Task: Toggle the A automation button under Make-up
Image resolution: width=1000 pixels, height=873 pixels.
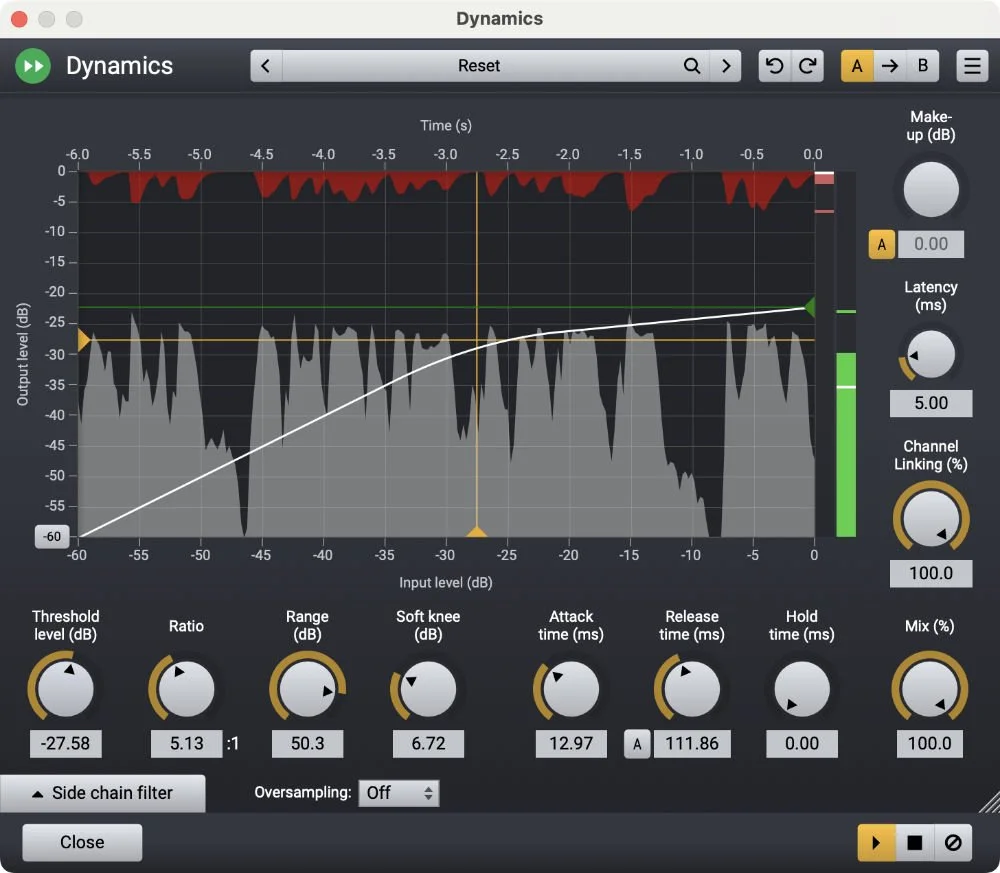Action: coord(880,243)
